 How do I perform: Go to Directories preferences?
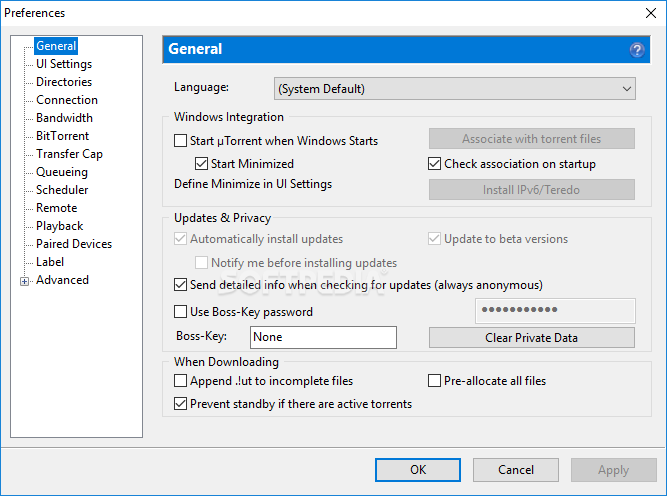[x=64, y=82]
